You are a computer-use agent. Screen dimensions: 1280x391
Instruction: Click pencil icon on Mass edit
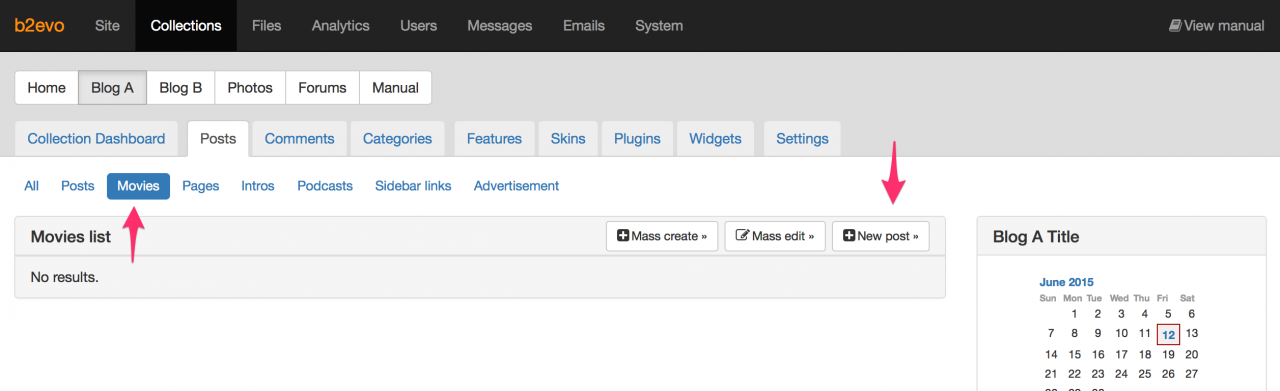pos(742,236)
